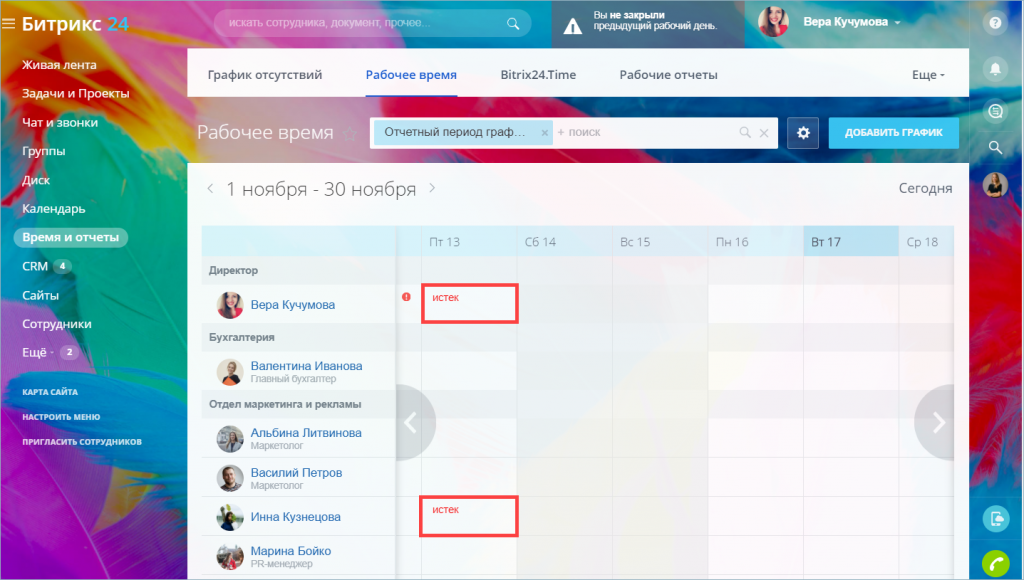This screenshot has height=580, width=1024.
Task: Open settings gear next to search filter
Action: pyautogui.click(x=803, y=133)
